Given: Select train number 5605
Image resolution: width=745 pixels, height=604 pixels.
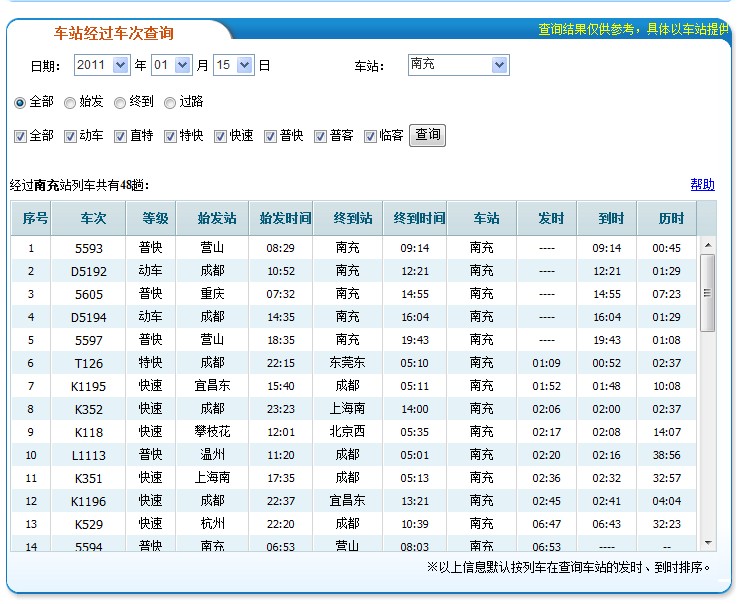Looking at the screenshot, I should 89,295.
